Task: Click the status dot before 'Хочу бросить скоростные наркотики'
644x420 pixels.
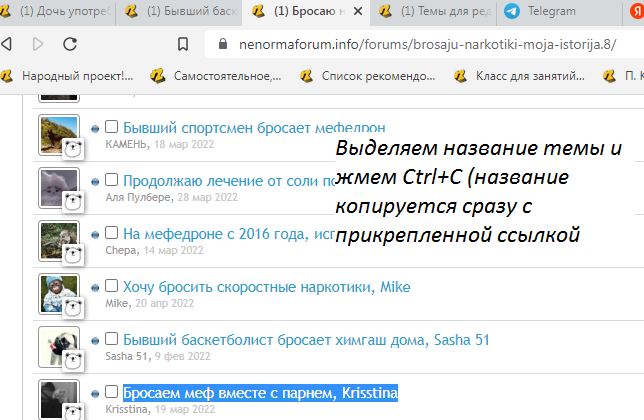Action: coord(95,288)
